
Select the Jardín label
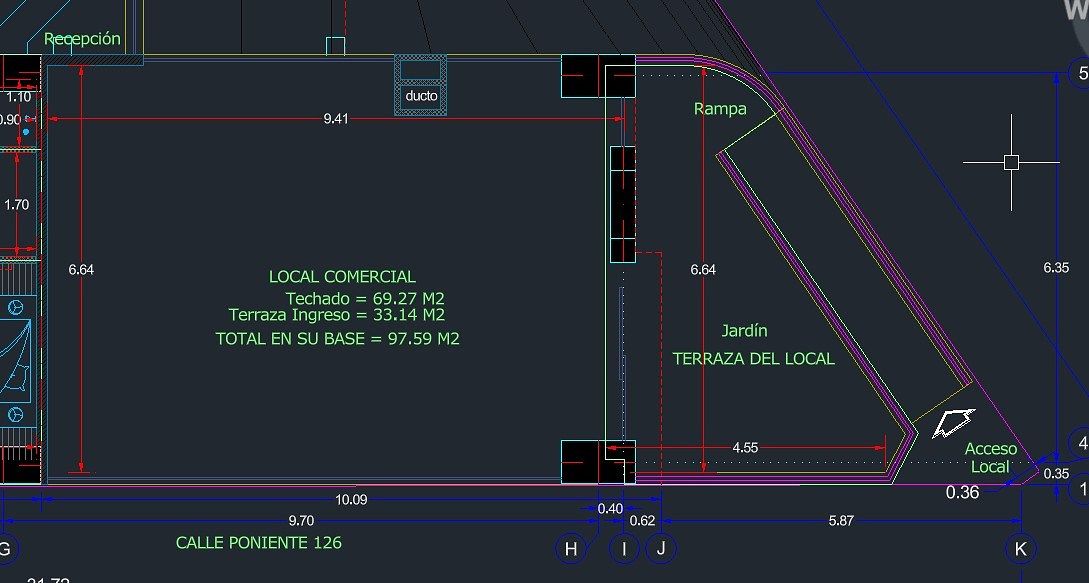pos(745,330)
